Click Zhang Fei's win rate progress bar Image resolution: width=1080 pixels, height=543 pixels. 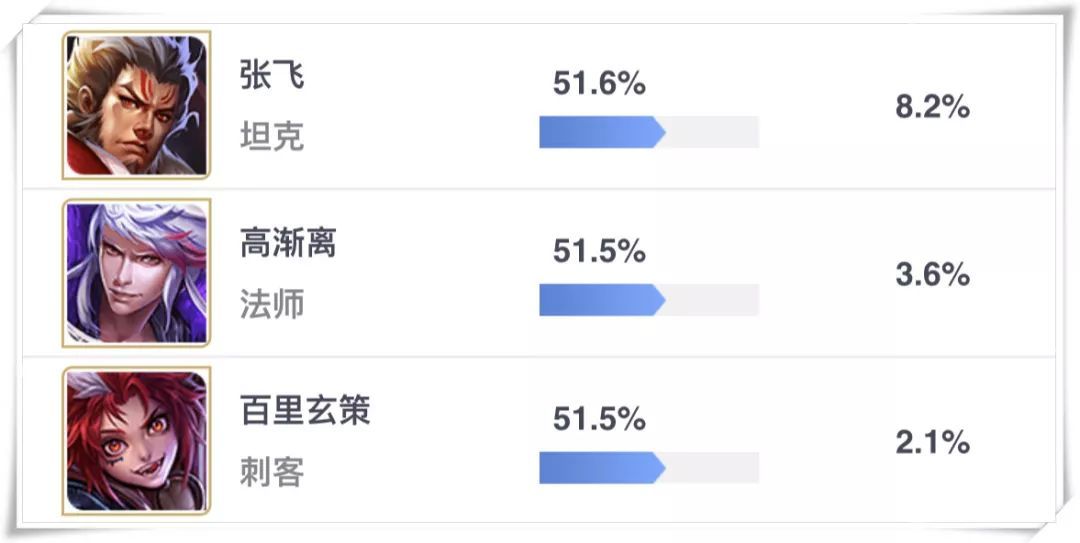(x=649, y=132)
